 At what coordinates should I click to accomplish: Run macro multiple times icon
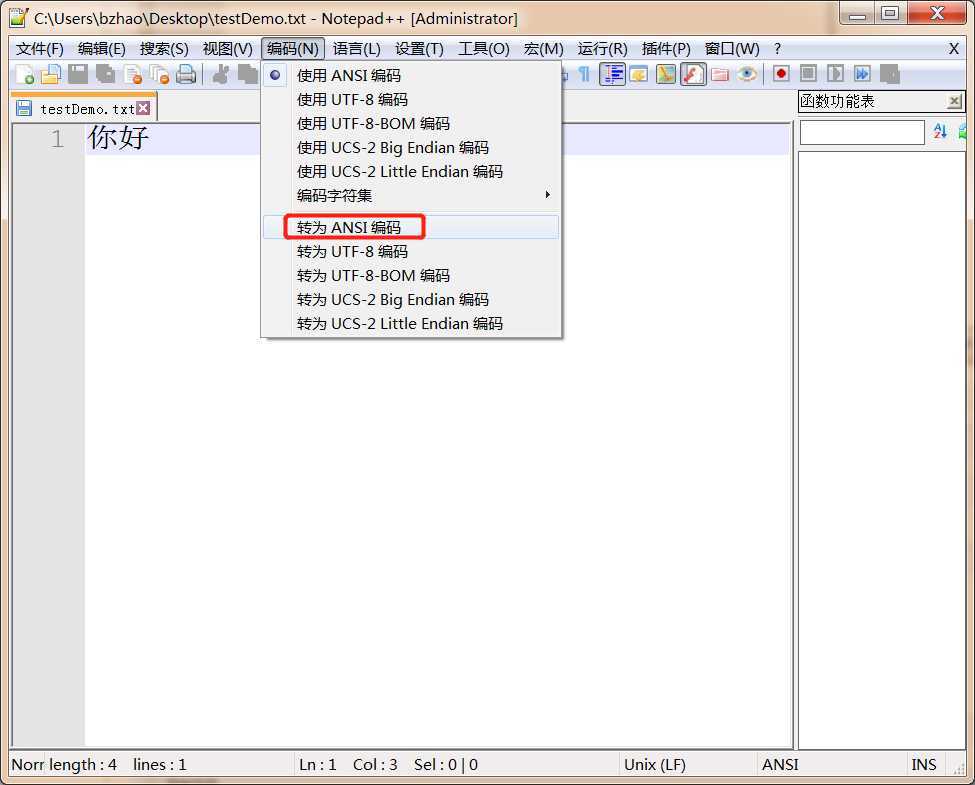[x=862, y=74]
